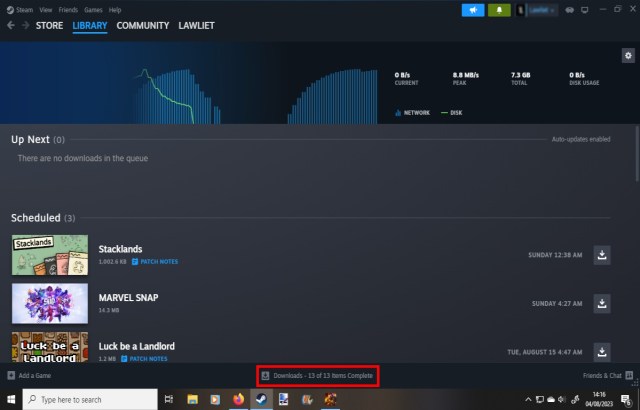640x410 pixels.
Task: Open the Games menu
Action: 93,9
